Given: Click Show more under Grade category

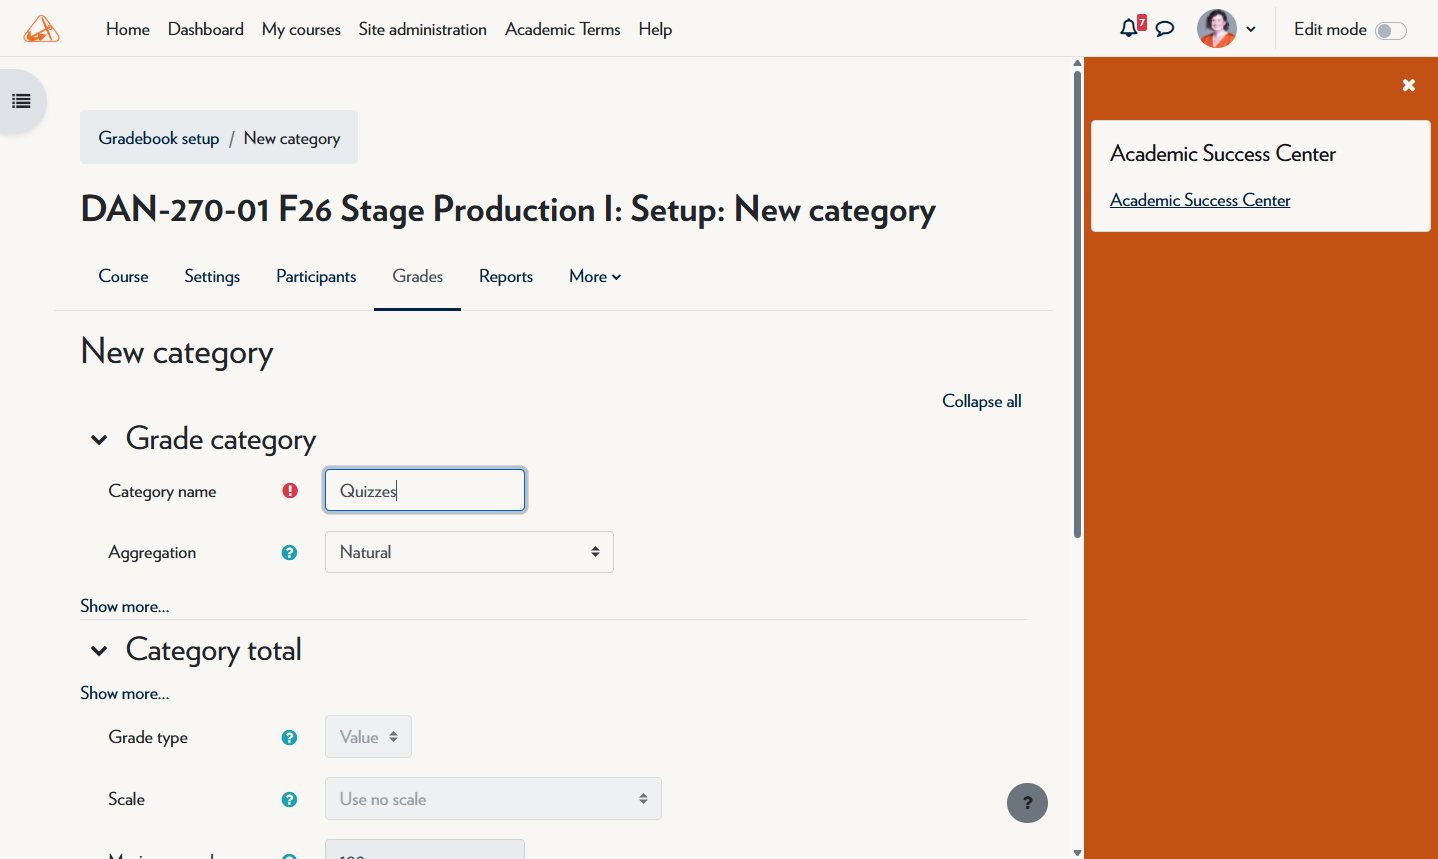Looking at the screenshot, I should 125,606.
